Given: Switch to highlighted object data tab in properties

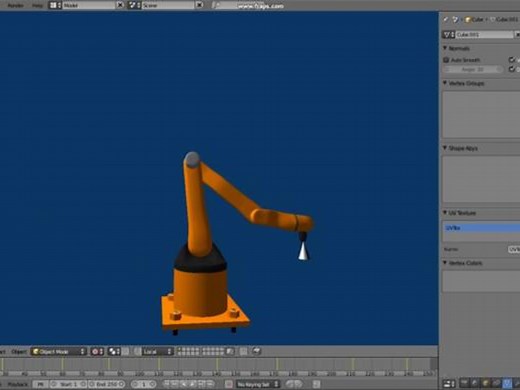Looking at the screenshot, I should point(507,383).
